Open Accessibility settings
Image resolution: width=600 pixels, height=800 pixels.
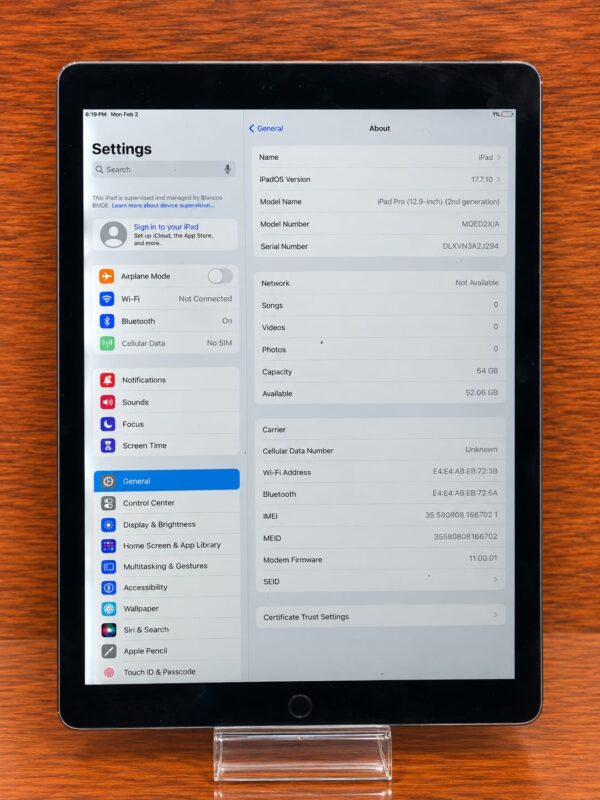click(168, 588)
